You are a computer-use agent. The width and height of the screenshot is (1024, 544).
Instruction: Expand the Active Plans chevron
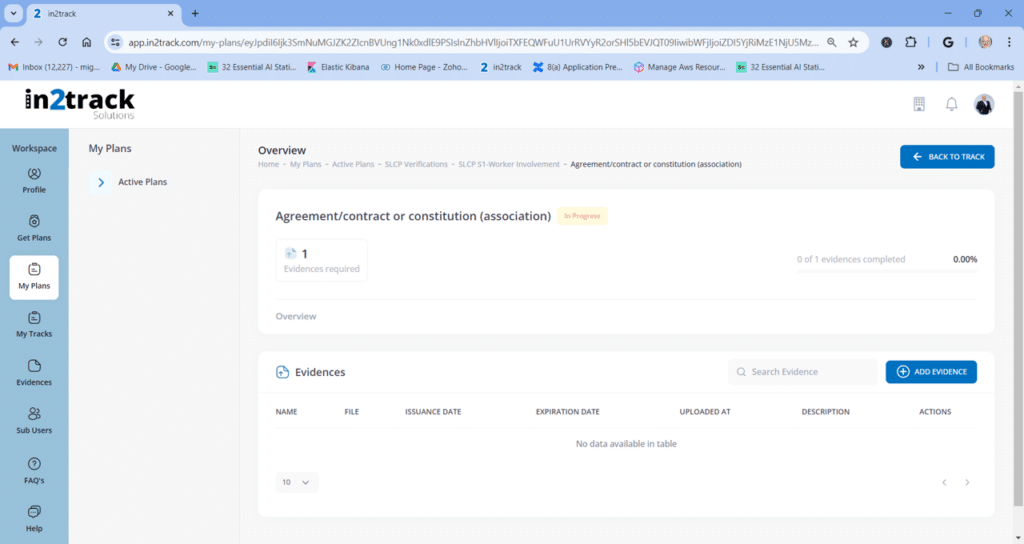tap(101, 182)
